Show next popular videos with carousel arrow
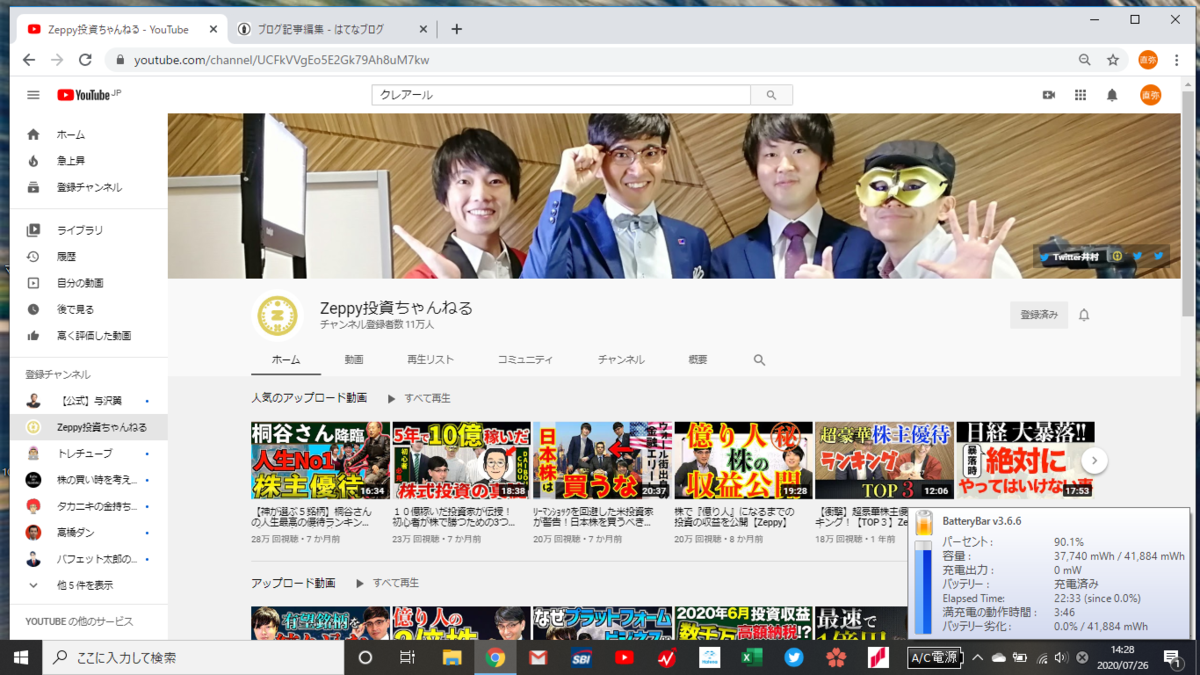The image size is (1200, 675). (1095, 460)
